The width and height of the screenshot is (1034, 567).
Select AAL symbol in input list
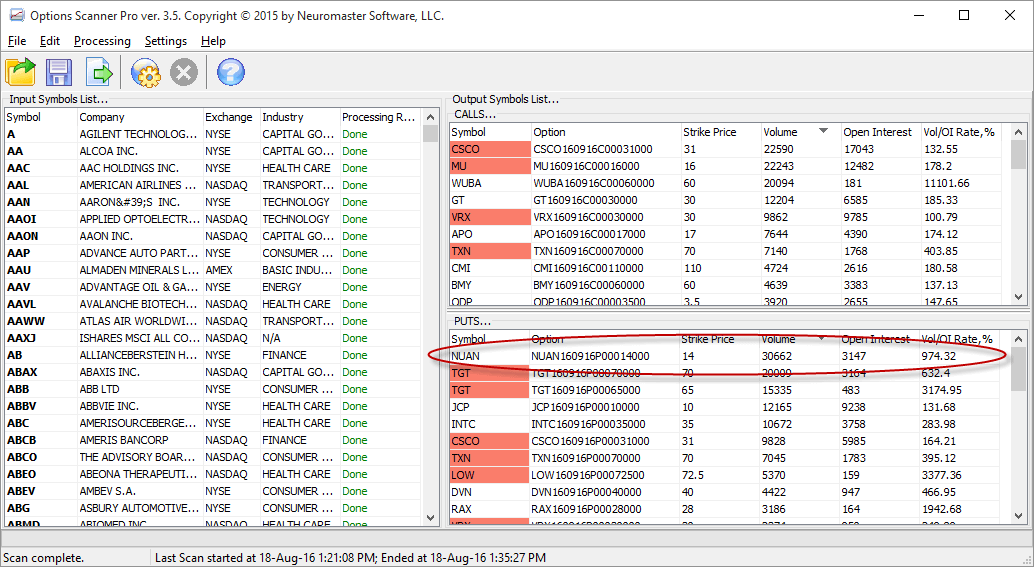click(18, 185)
